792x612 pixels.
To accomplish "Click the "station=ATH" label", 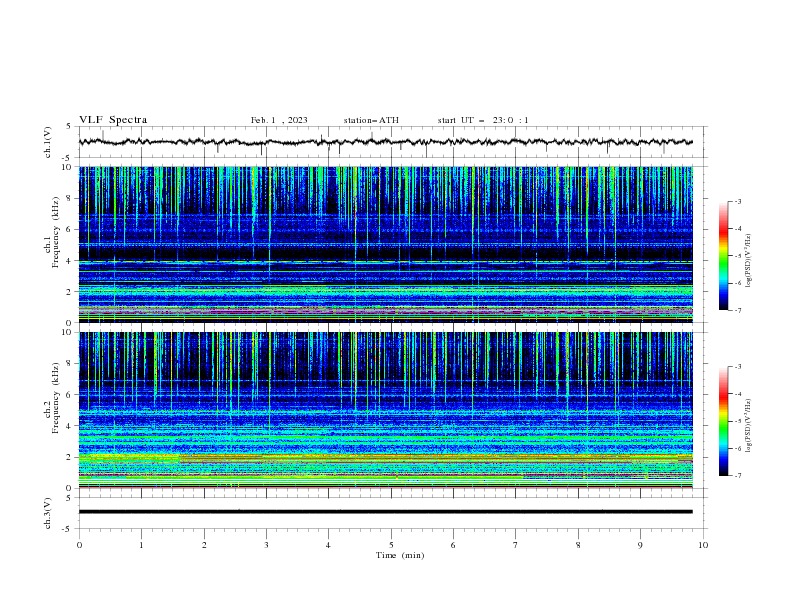I will pos(371,120).
